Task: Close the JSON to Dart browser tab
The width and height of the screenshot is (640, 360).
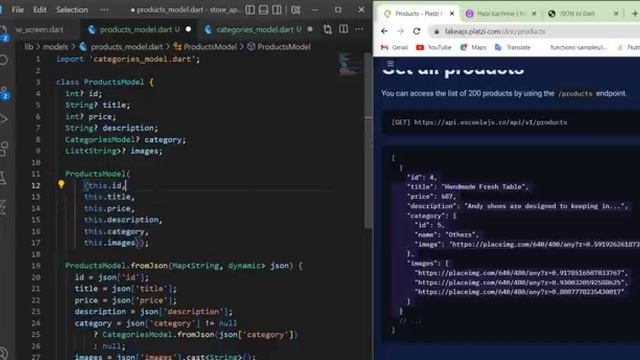Action: coord(616,13)
